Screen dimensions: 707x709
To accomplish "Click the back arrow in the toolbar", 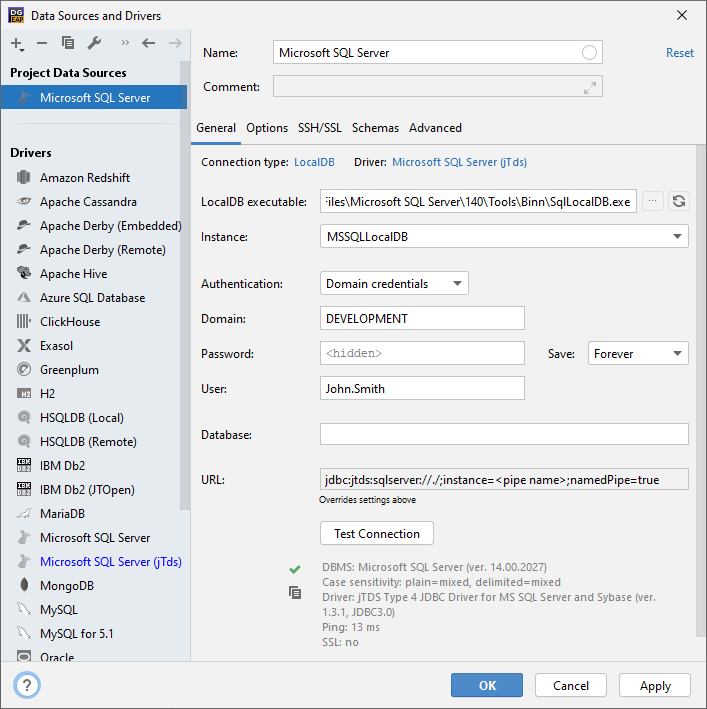I will (149, 43).
